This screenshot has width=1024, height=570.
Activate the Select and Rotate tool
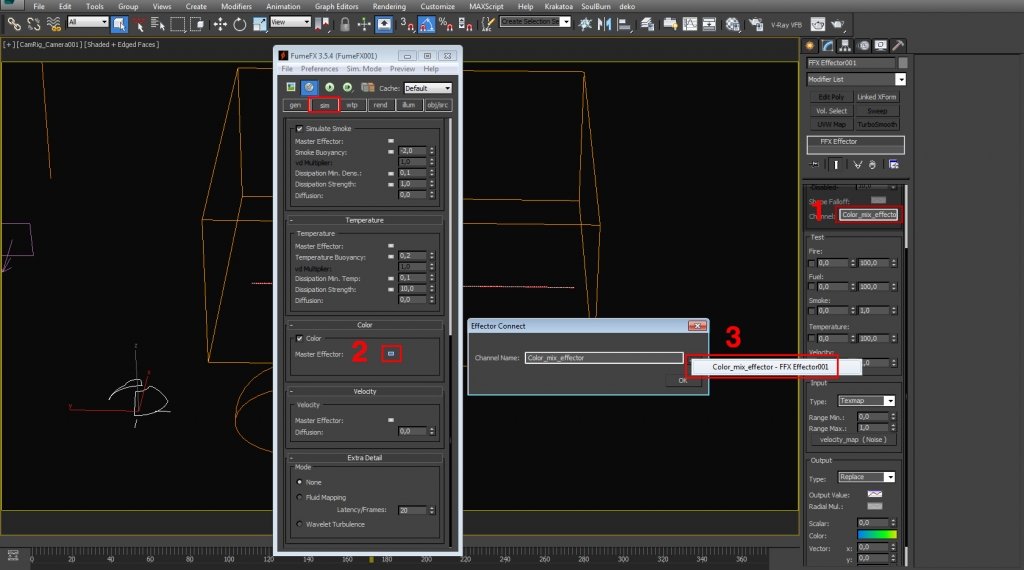[240, 25]
